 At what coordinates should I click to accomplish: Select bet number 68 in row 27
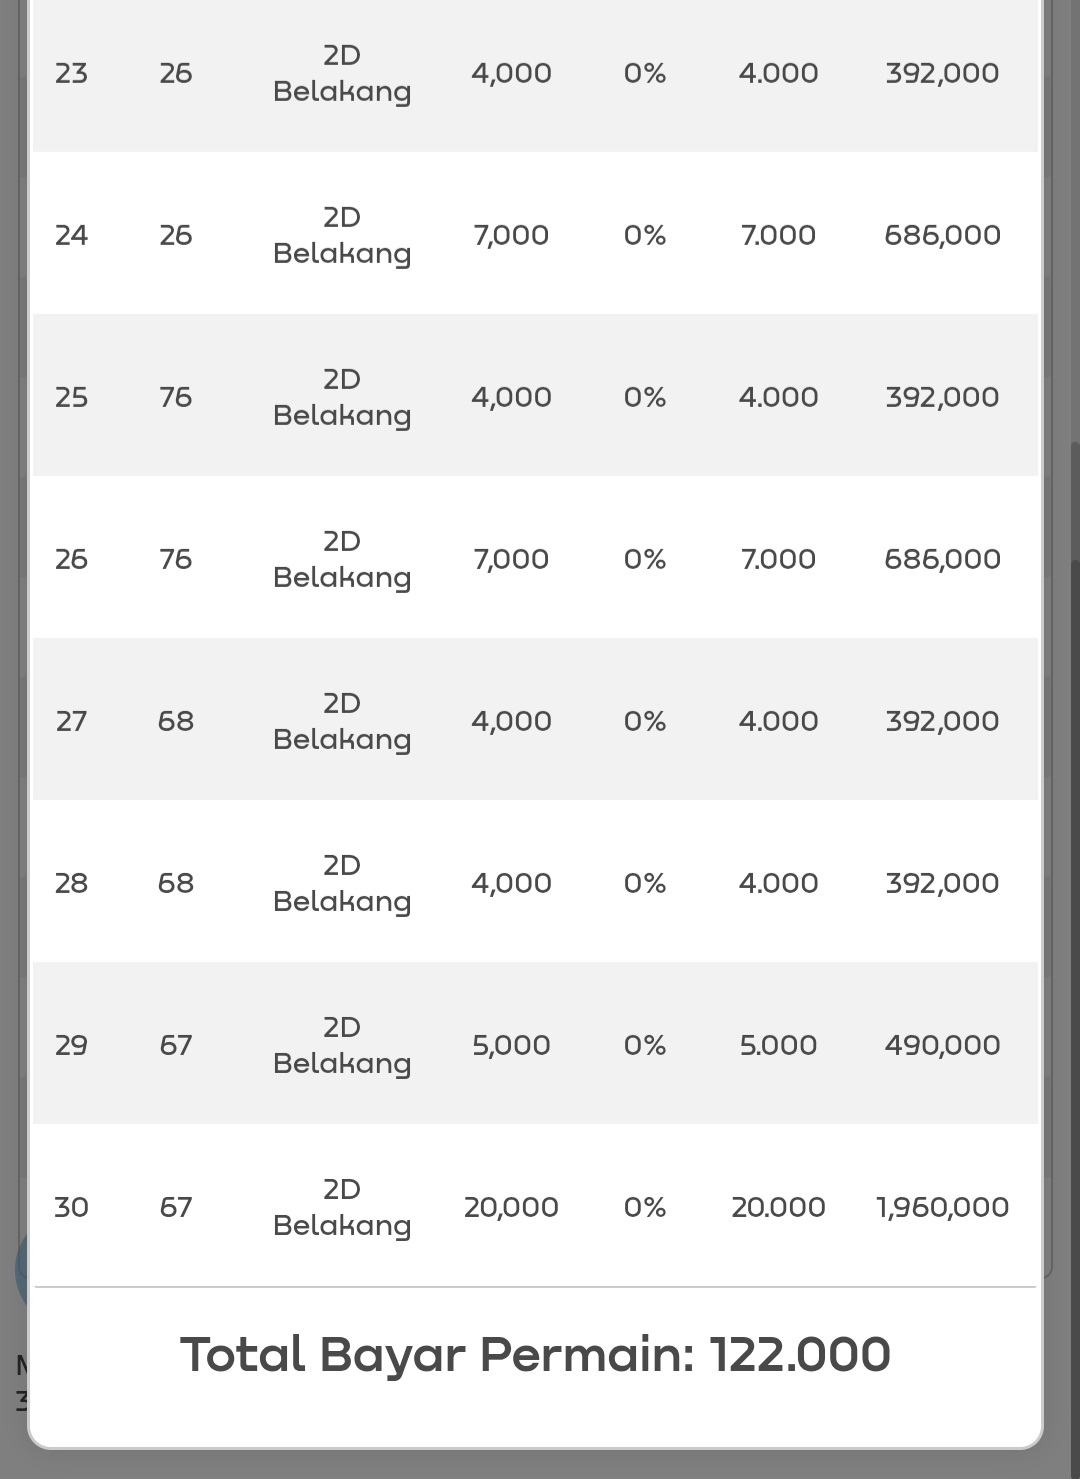pyautogui.click(x=176, y=721)
